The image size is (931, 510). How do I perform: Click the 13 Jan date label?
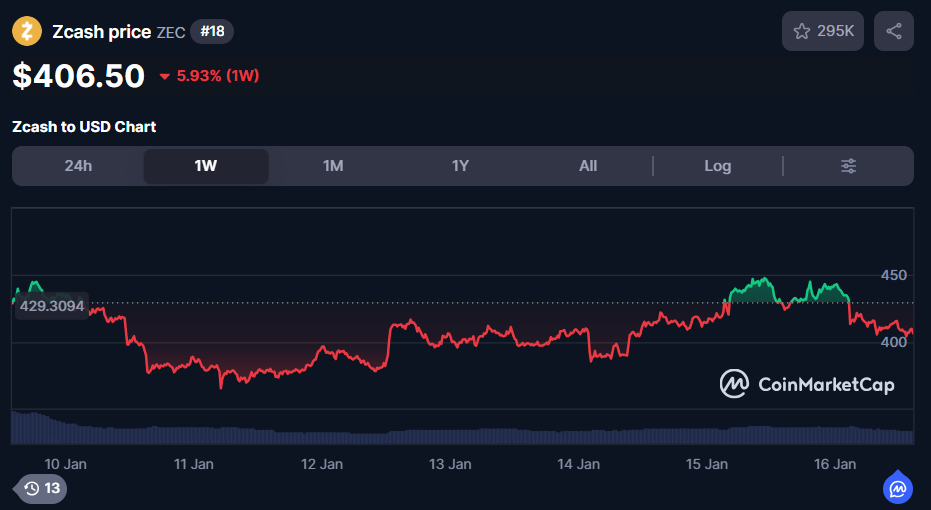(450, 464)
